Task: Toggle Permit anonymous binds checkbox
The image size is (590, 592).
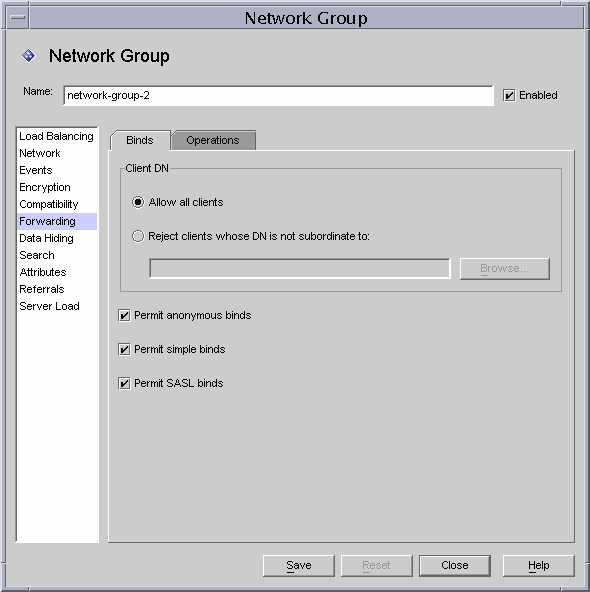Action: click(x=124, y=315)
